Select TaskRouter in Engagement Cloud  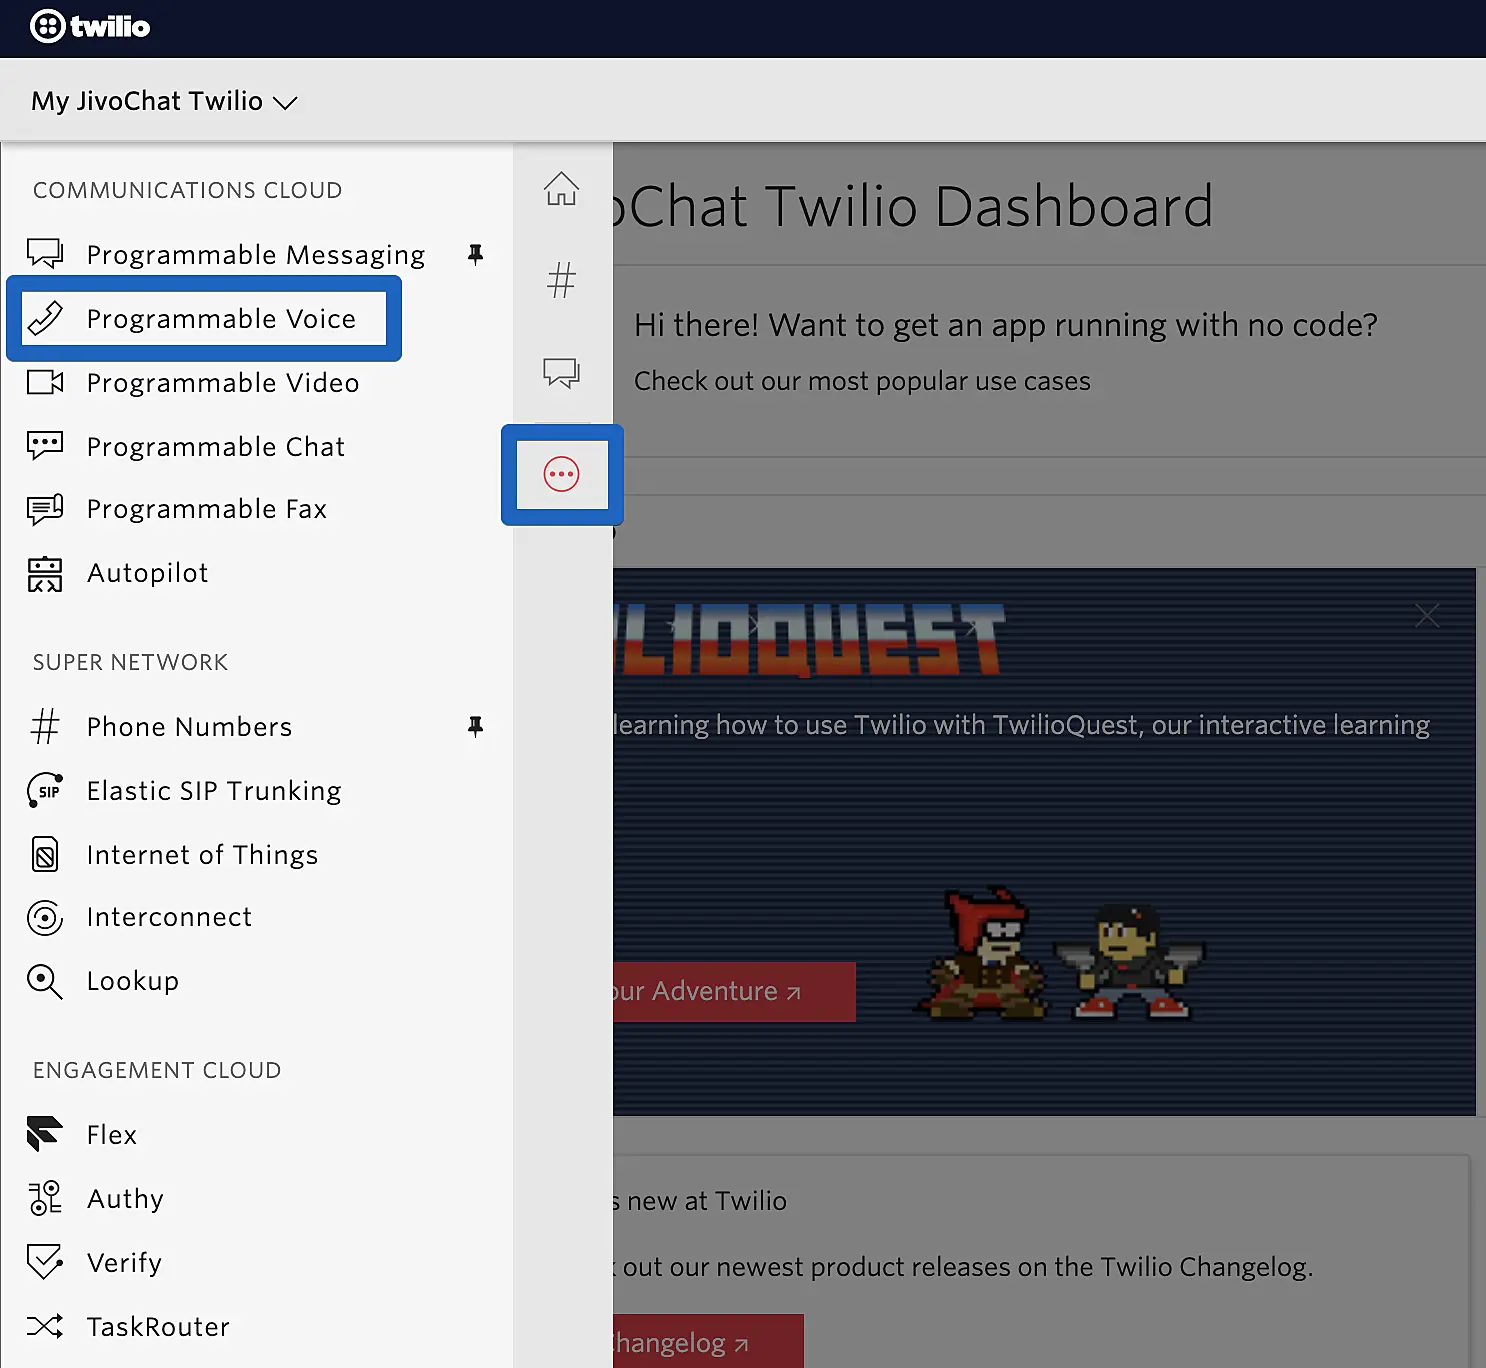(x=158, y=1327)
